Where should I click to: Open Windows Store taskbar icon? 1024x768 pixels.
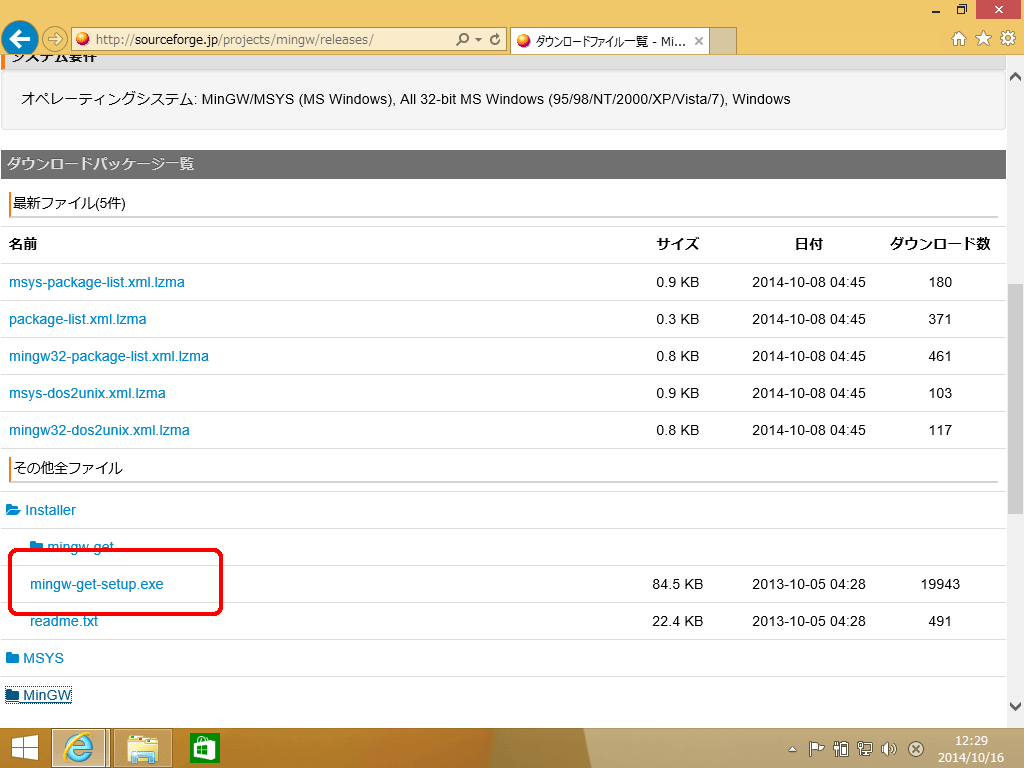click(x=204, y=748)
